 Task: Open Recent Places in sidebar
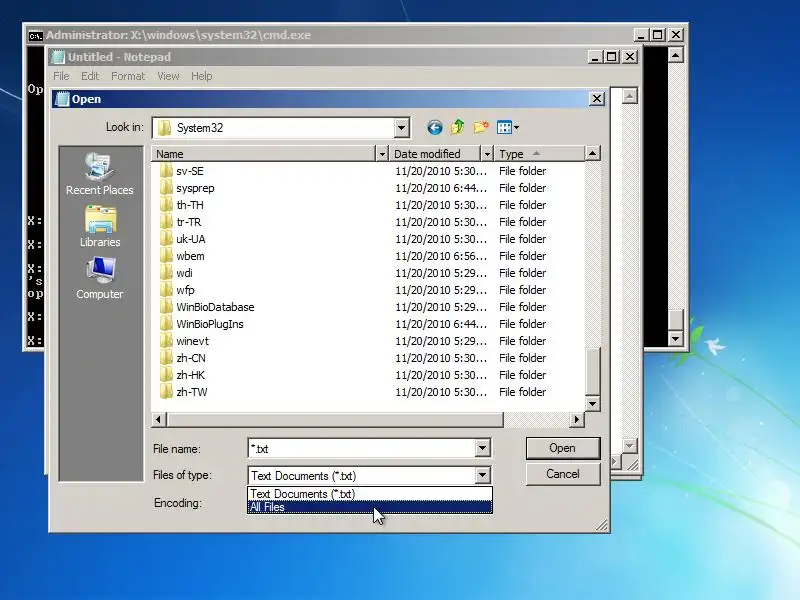tap(100, 174)
